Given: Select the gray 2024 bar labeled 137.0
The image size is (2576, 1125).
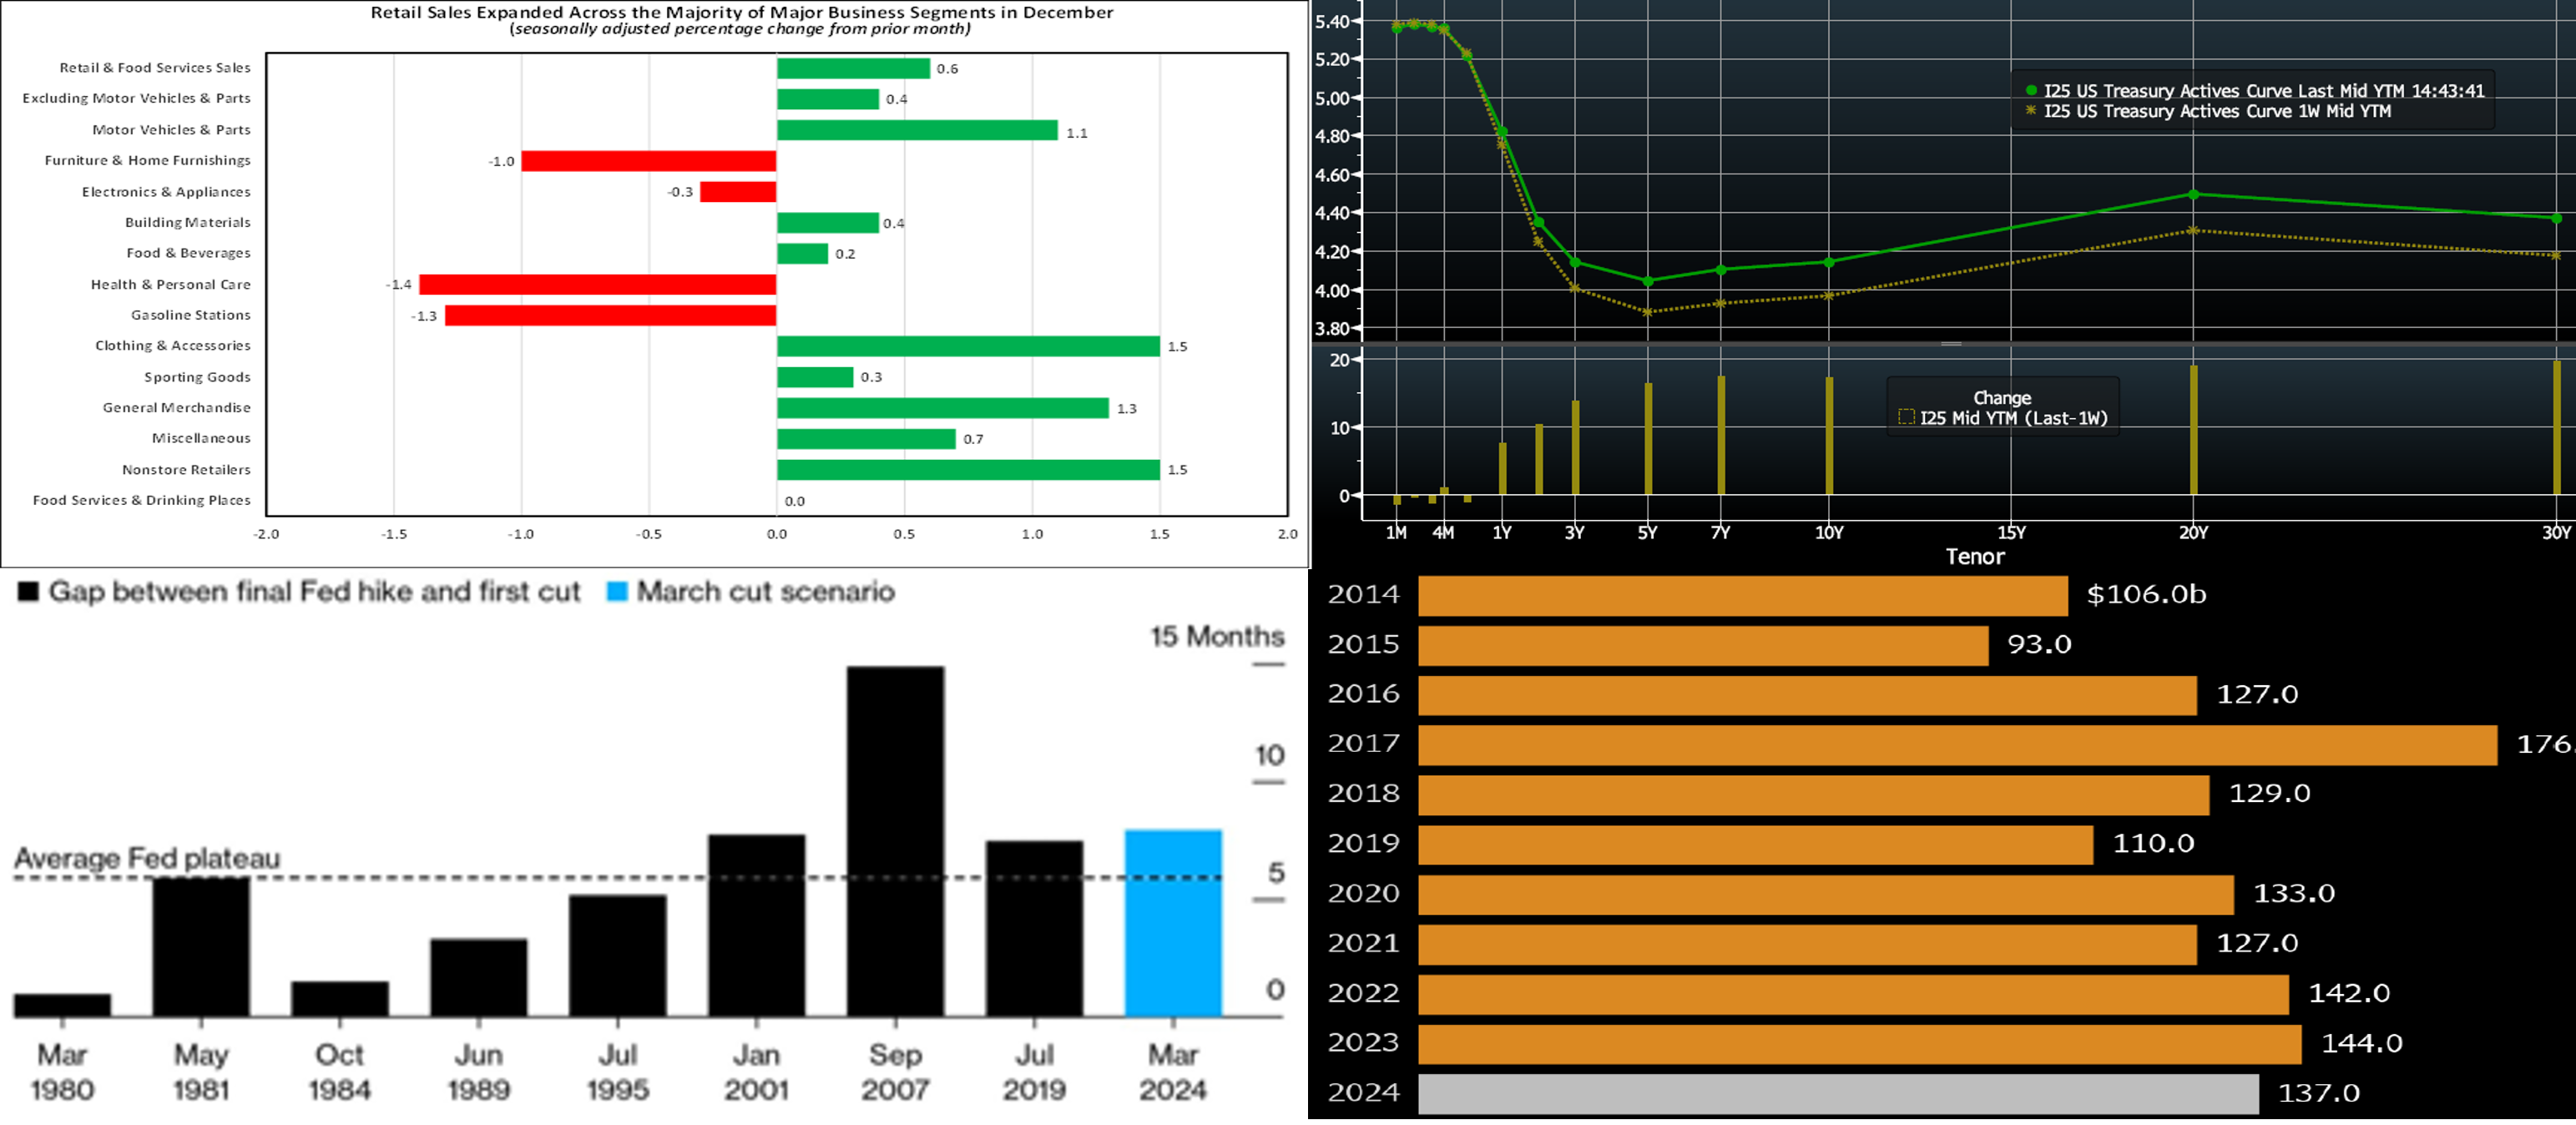Looking at the screenshot, I should click(1837, 1093).
